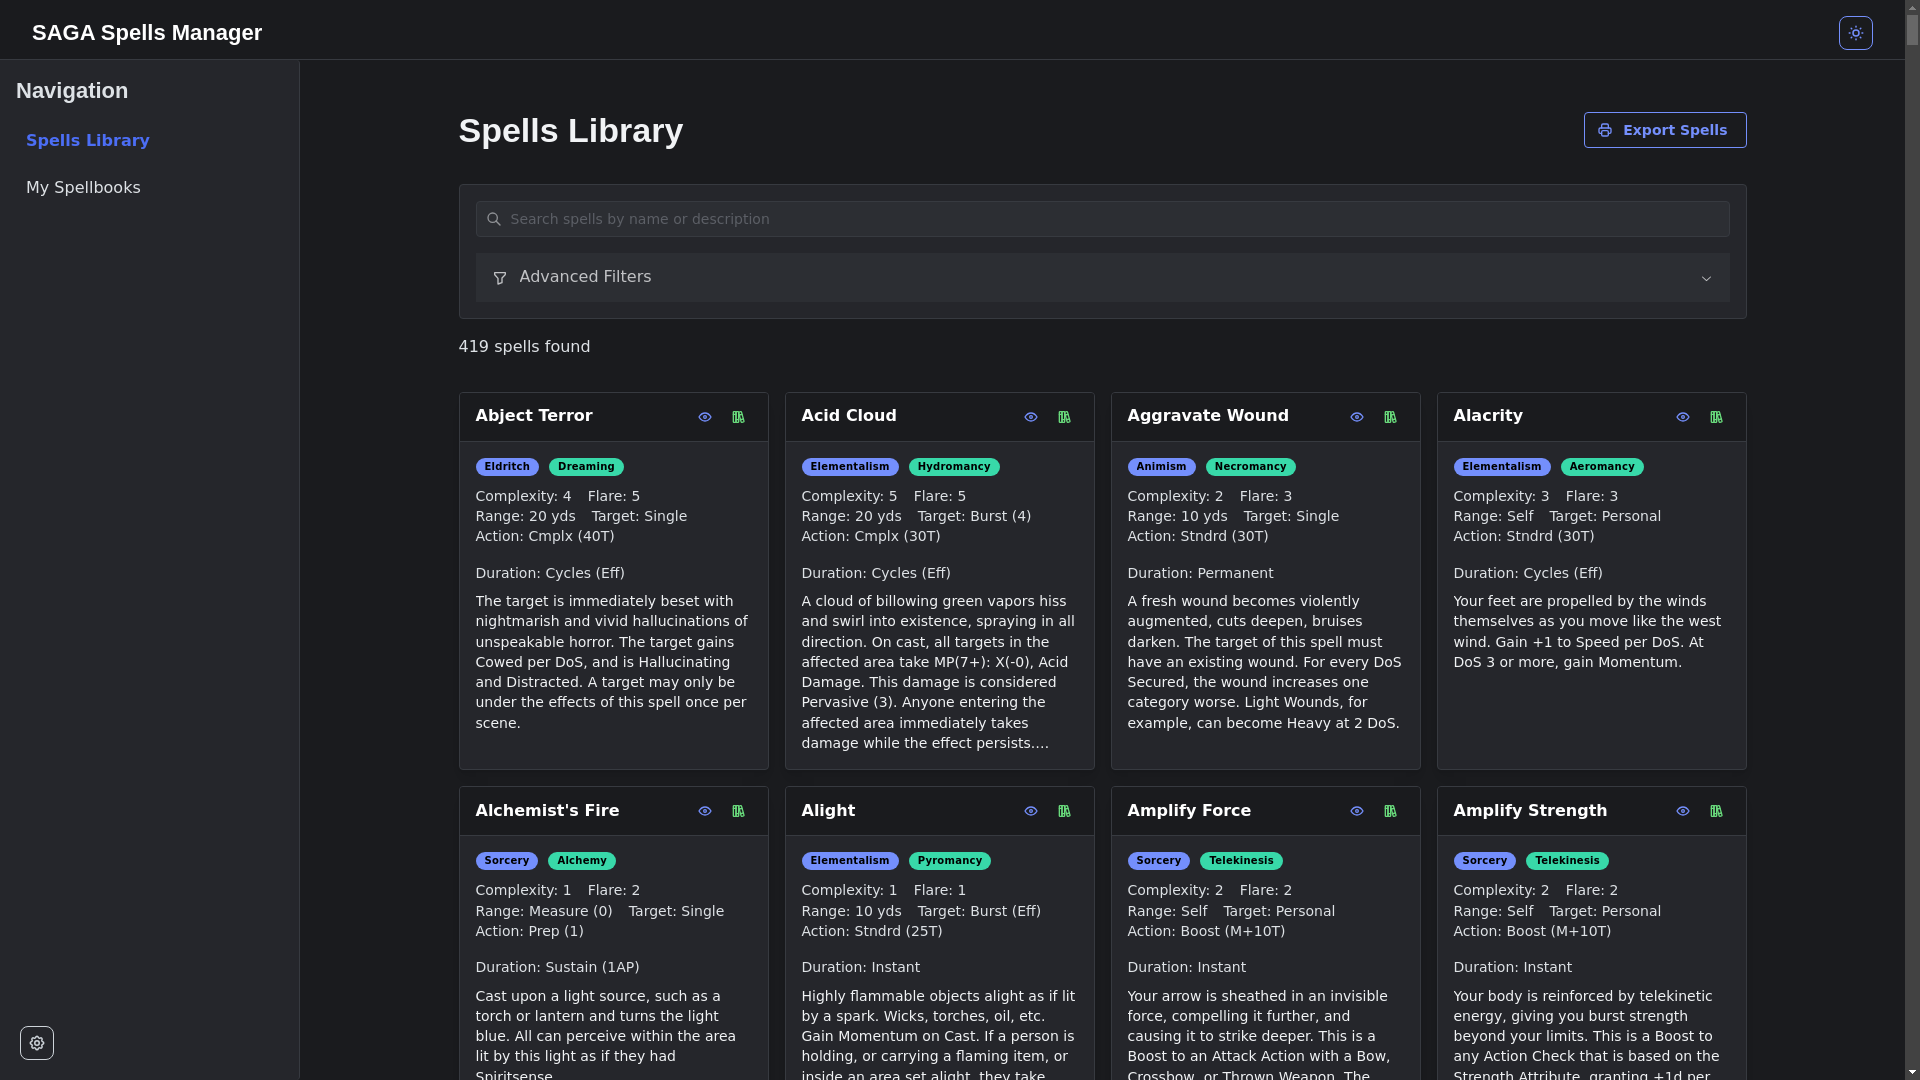This screenshot has height=1080, width=1920.
Task: Click the Export Spells button
Action: click(1665, 130)
